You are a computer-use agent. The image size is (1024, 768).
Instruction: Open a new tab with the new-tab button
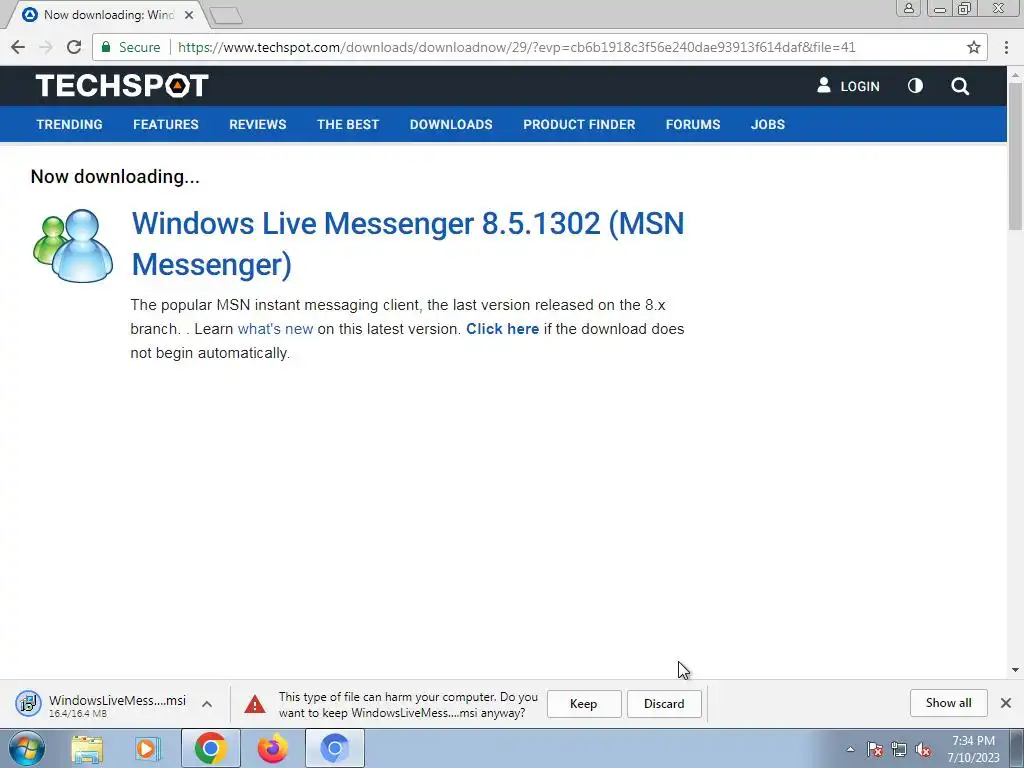(x=227, y=16)
